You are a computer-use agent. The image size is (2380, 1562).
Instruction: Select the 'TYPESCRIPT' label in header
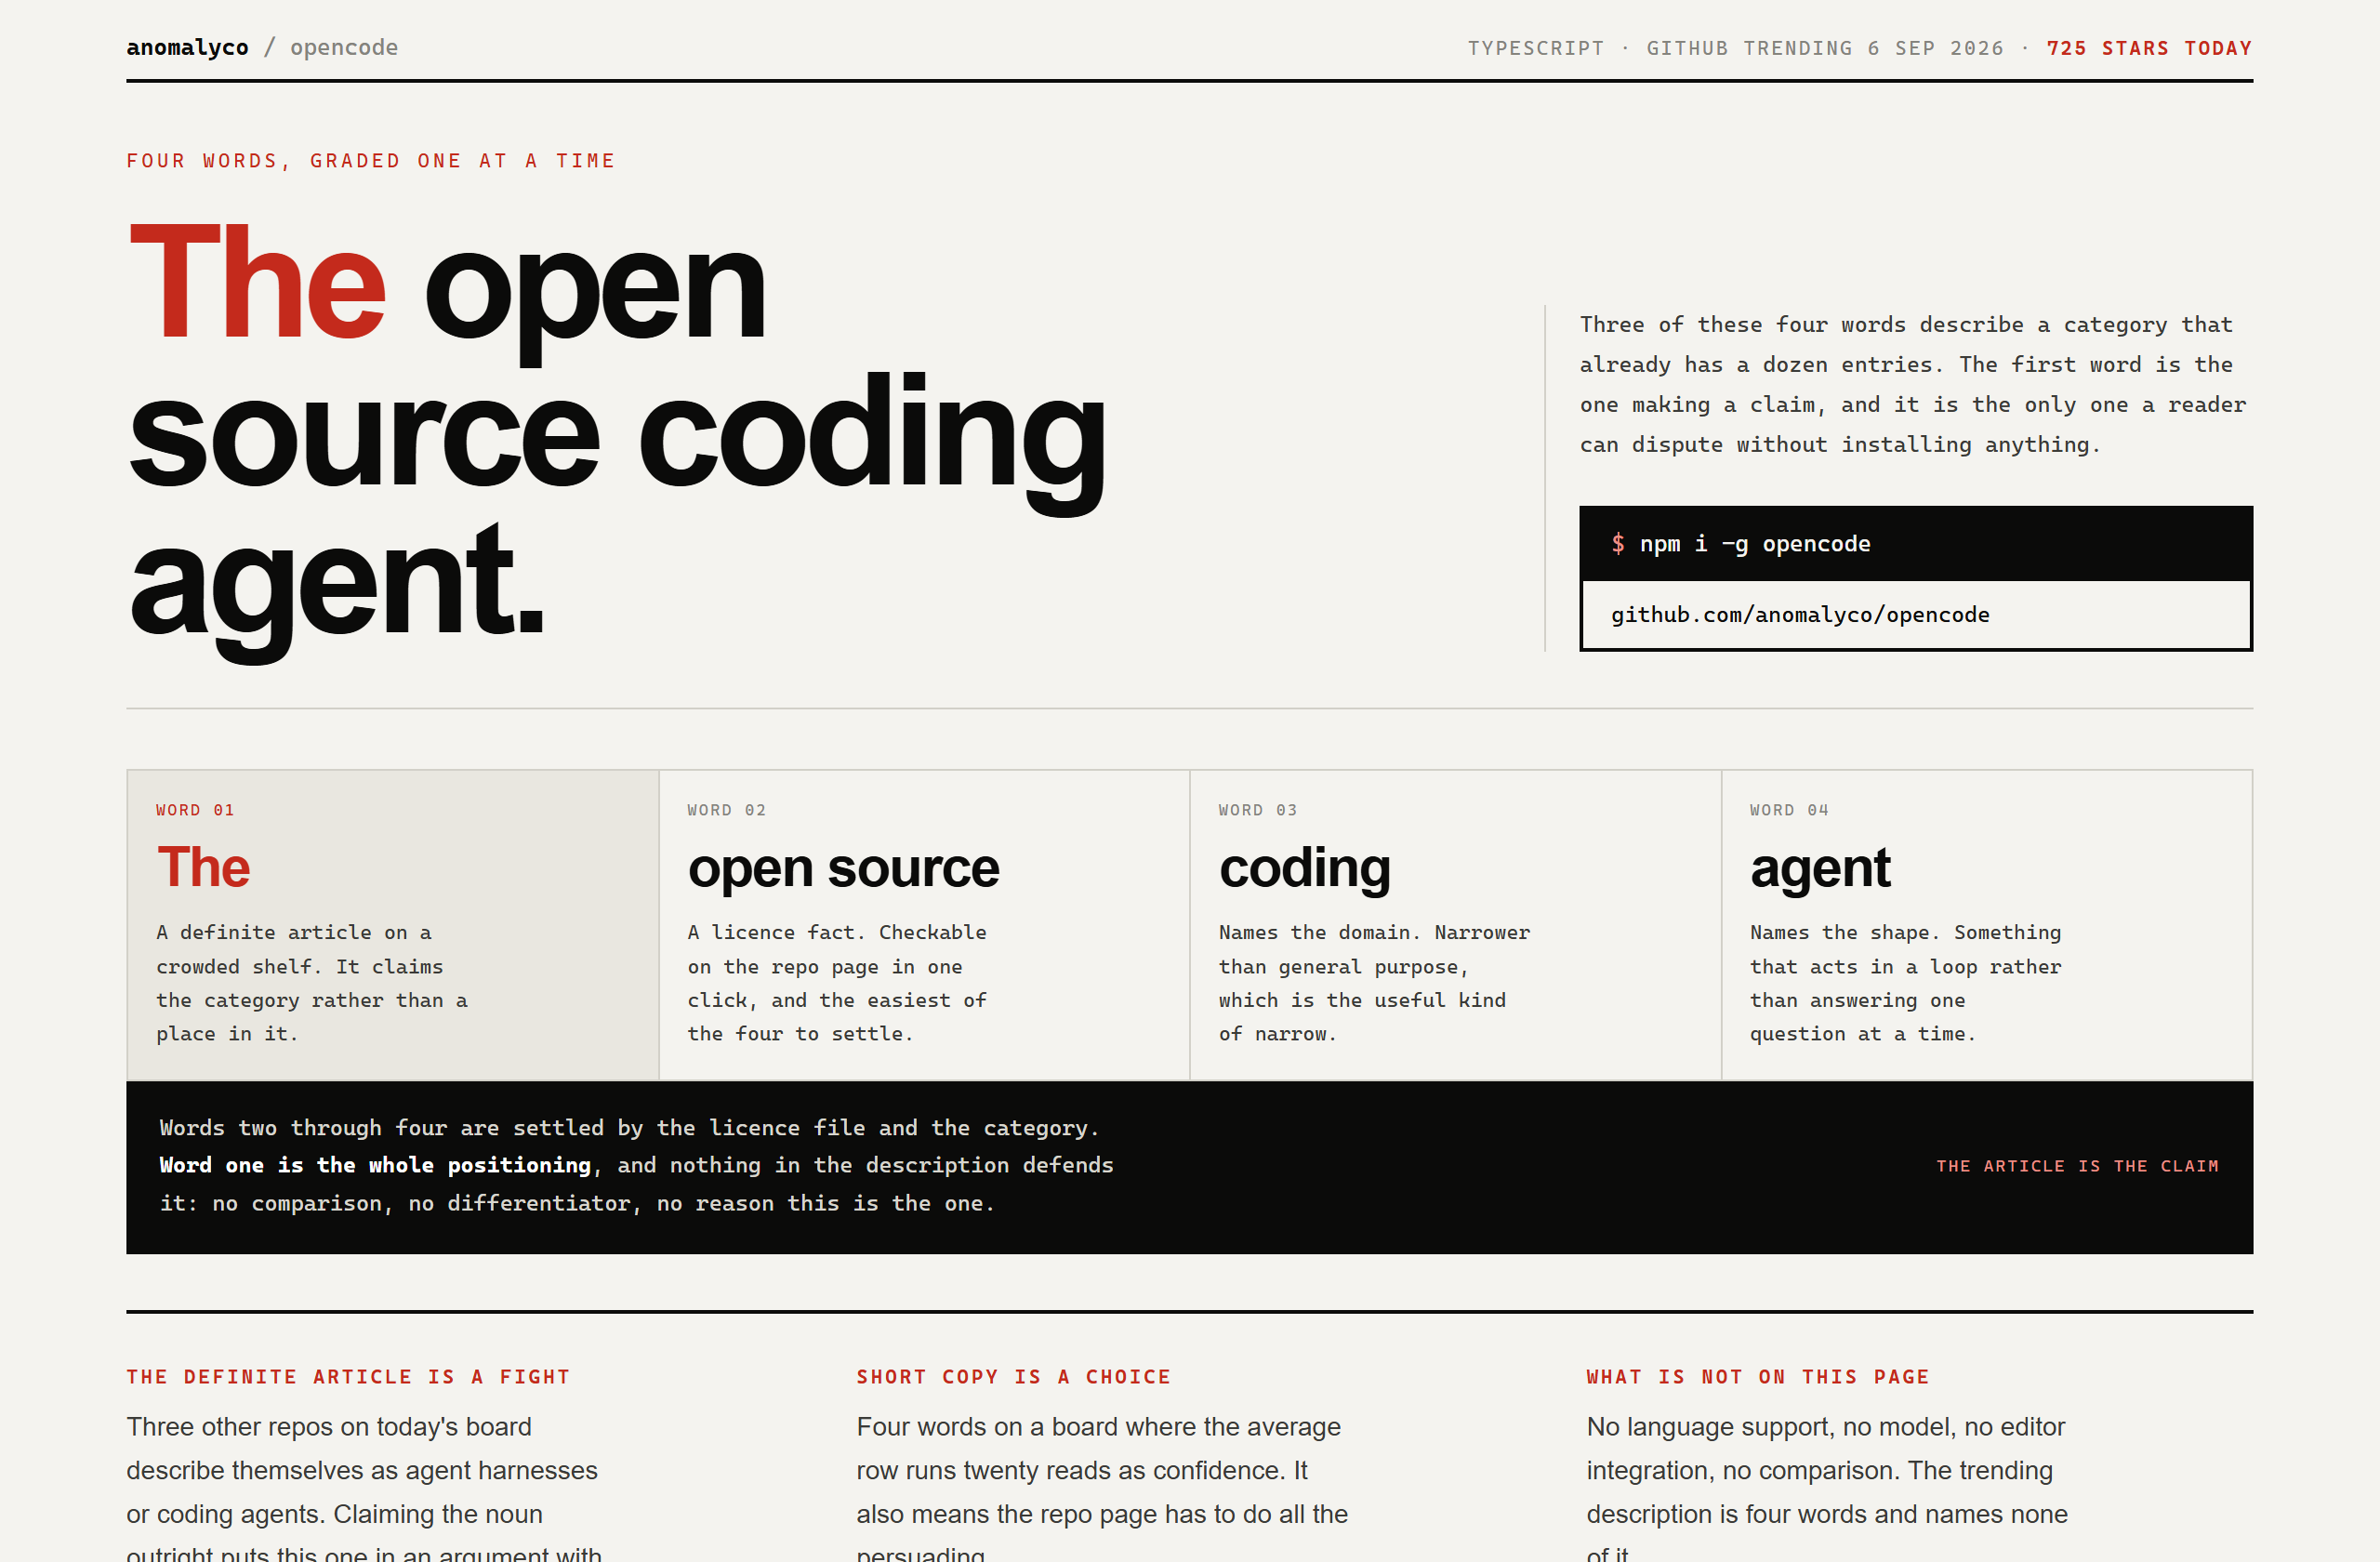pyautogui.click(x=1535, y=48)
